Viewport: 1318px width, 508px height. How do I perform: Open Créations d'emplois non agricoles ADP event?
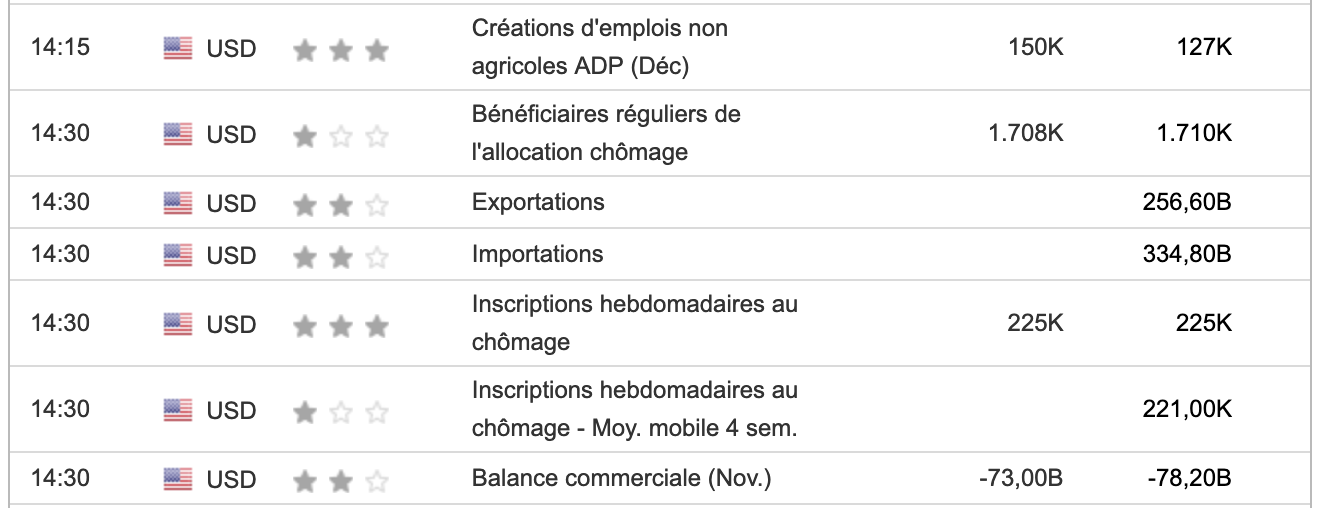599,48
